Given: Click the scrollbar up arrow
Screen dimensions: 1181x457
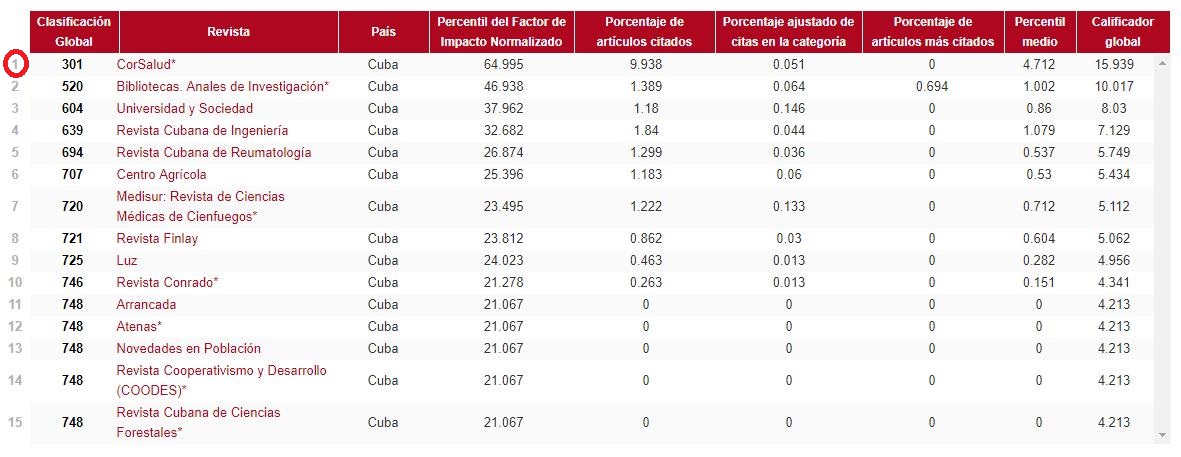Looking at the screenshot, I should click(x=1162, y=64).
